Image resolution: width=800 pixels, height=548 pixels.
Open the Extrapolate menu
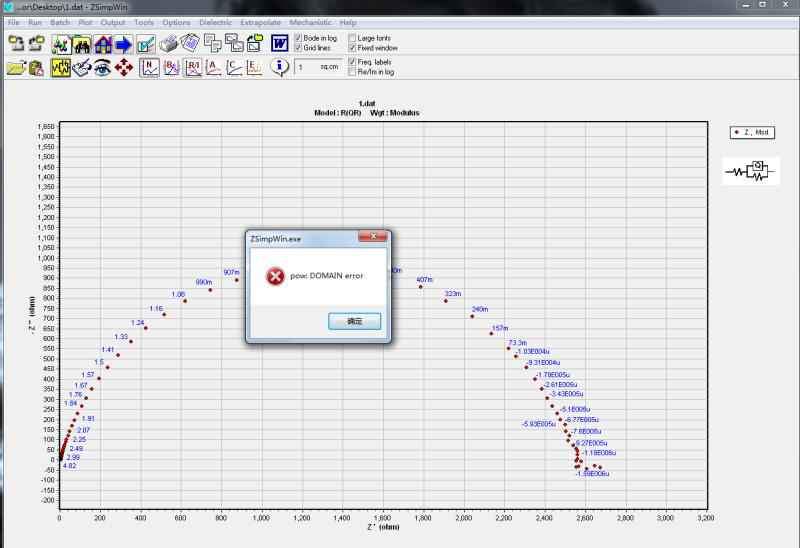tap(260, 22)
